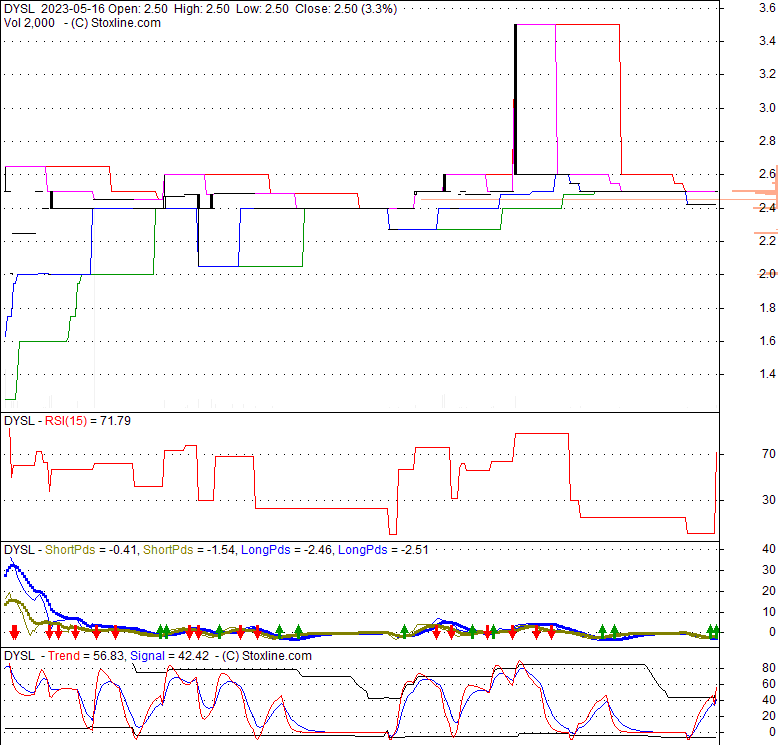The height and width of the screenshot is (745, 780).
Task: Click the Low: 2.50 value
Action: [x=262, y=9]
